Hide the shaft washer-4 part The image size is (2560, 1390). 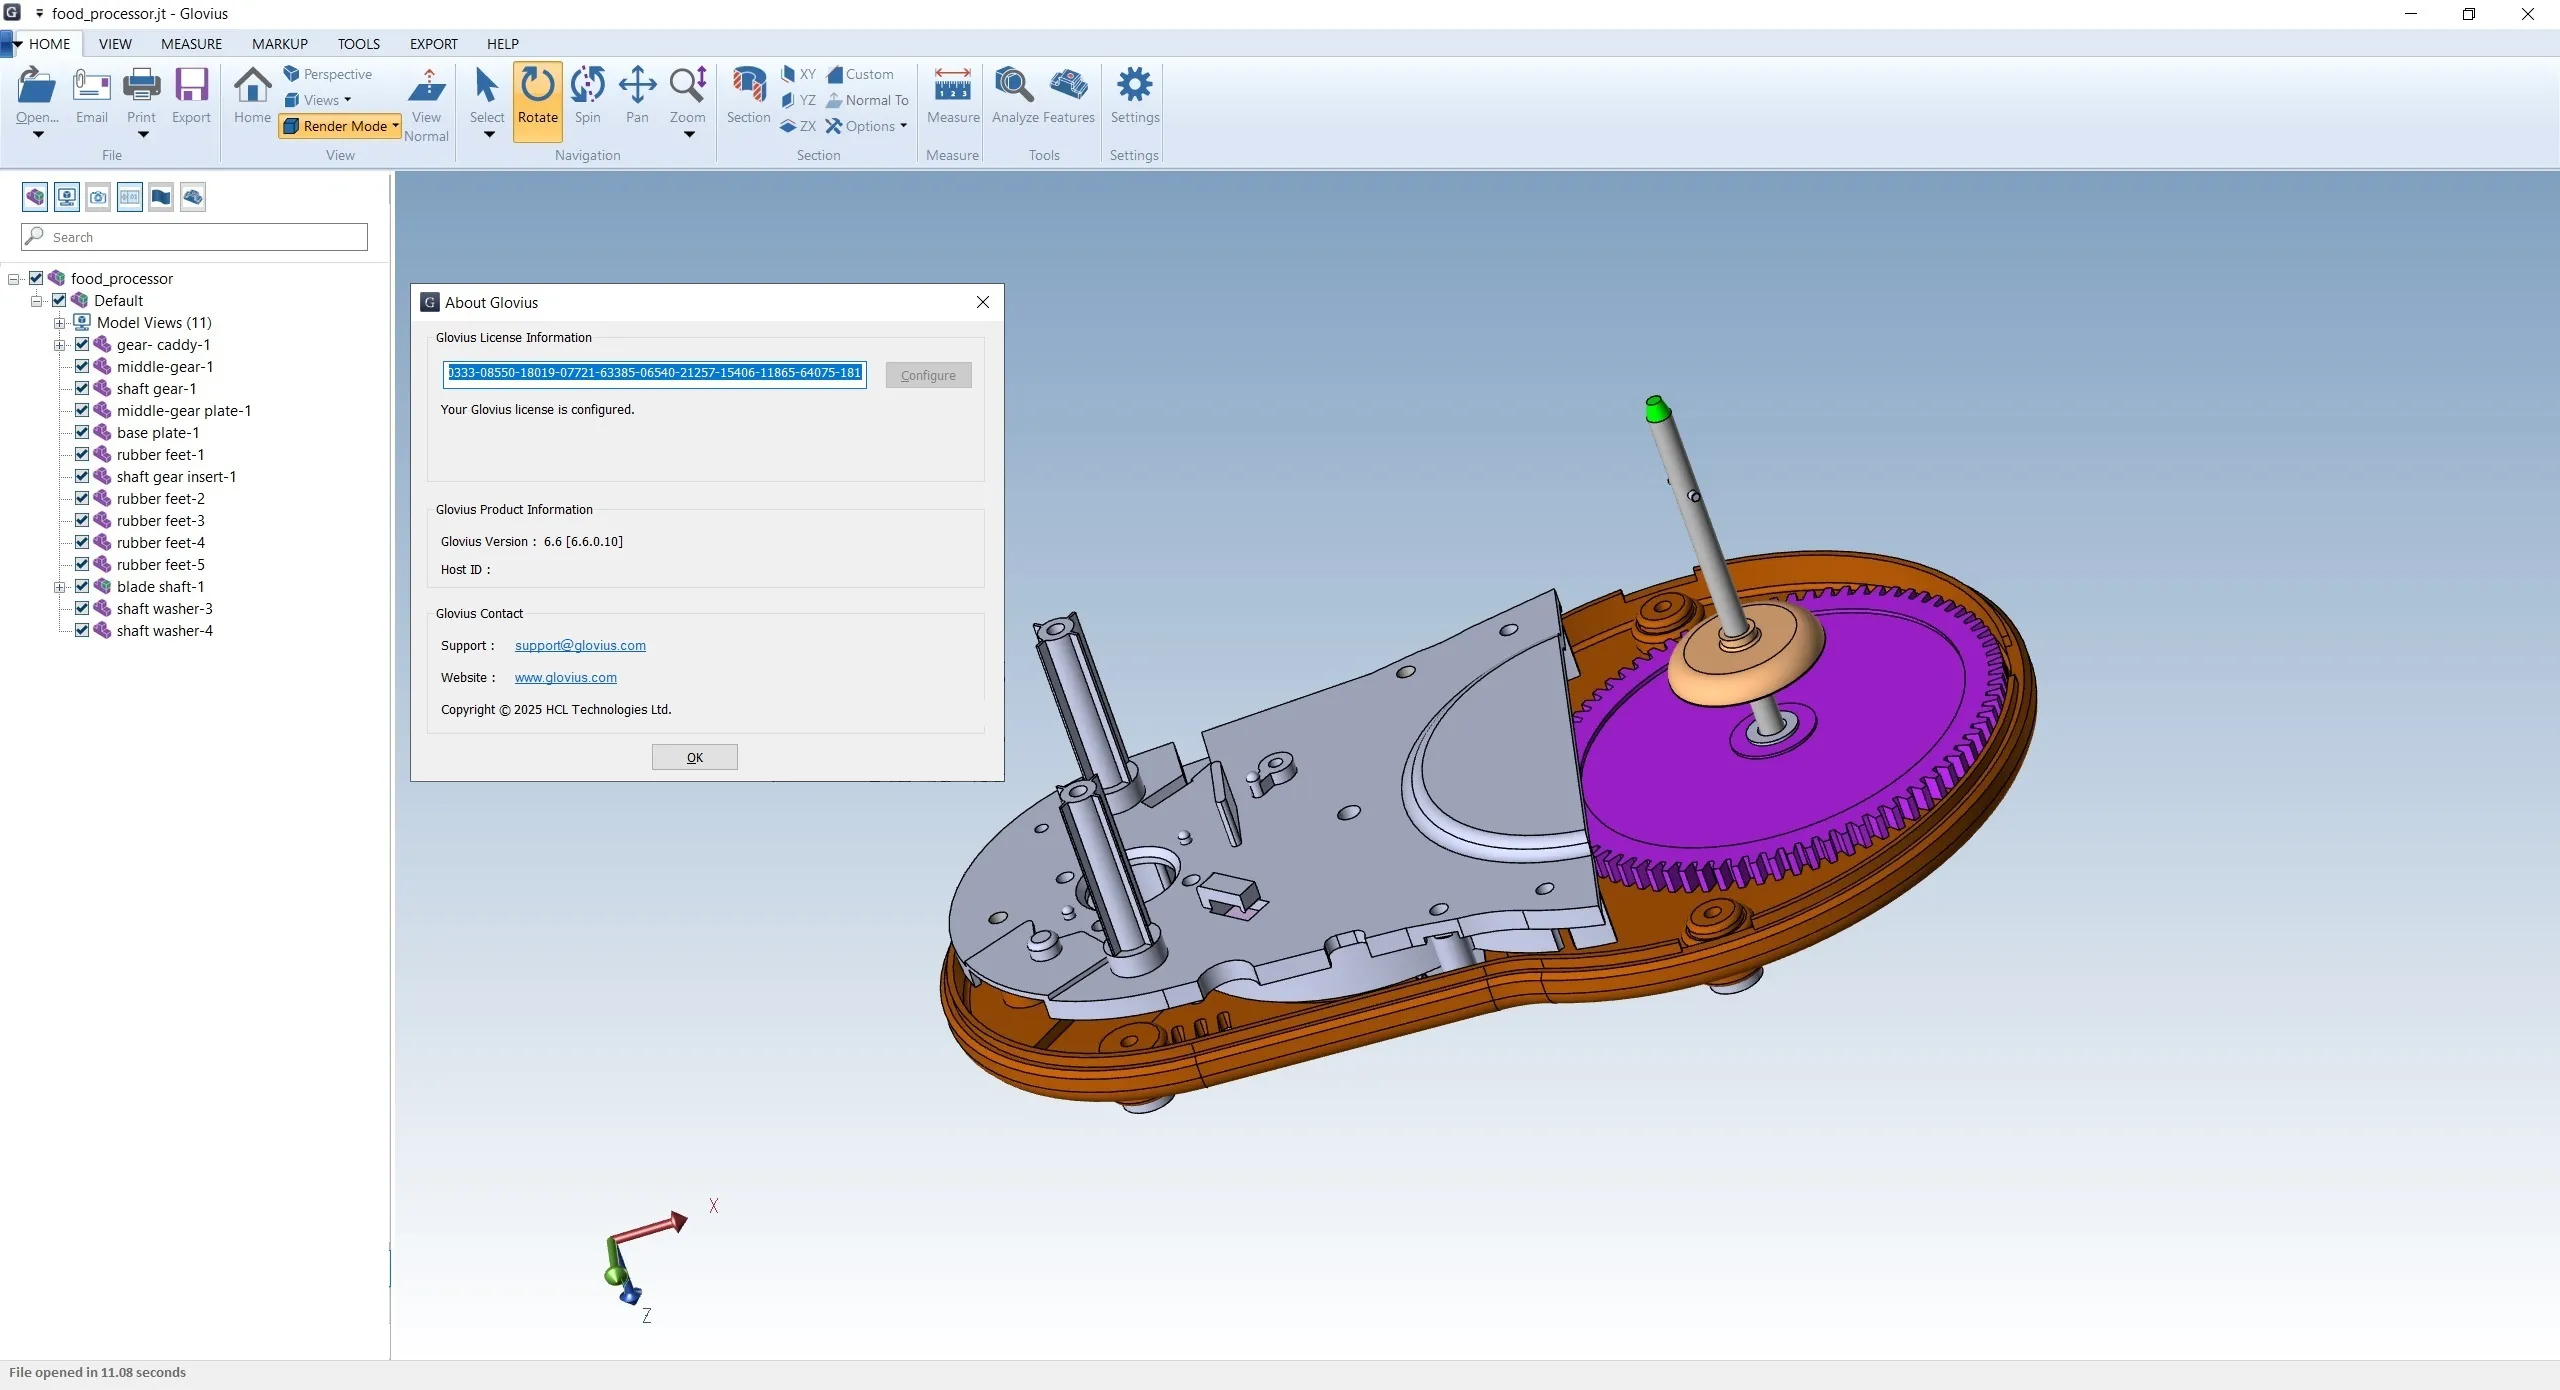[x=82, y=630]
